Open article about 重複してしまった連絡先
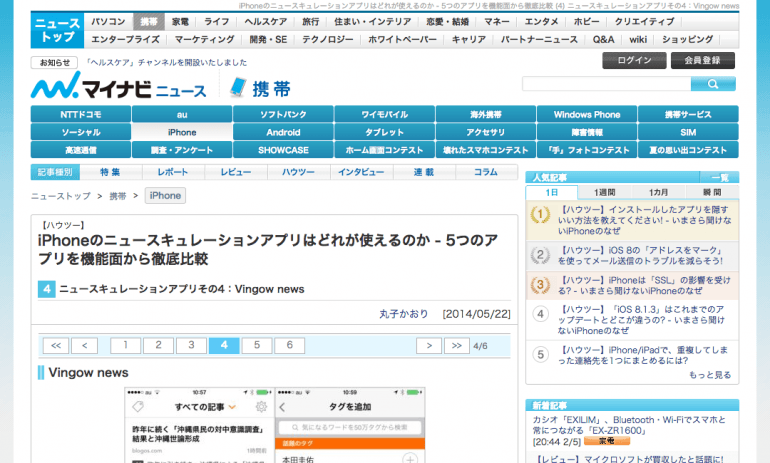Viewport: 770px width, 463px height. click(x=643, y=355)
